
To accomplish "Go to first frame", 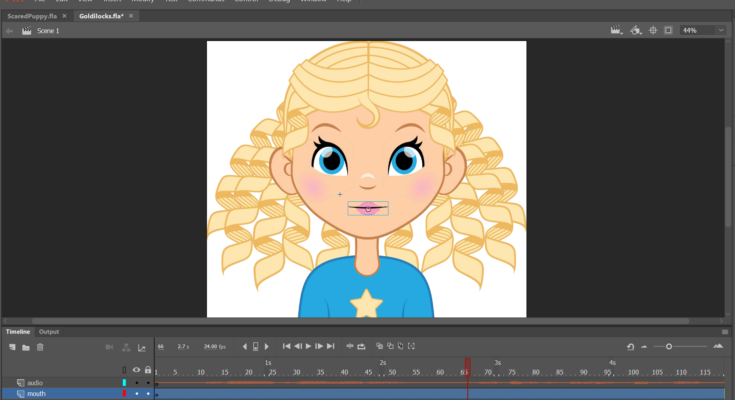I will pyautogui.click(x=286, y=346).
